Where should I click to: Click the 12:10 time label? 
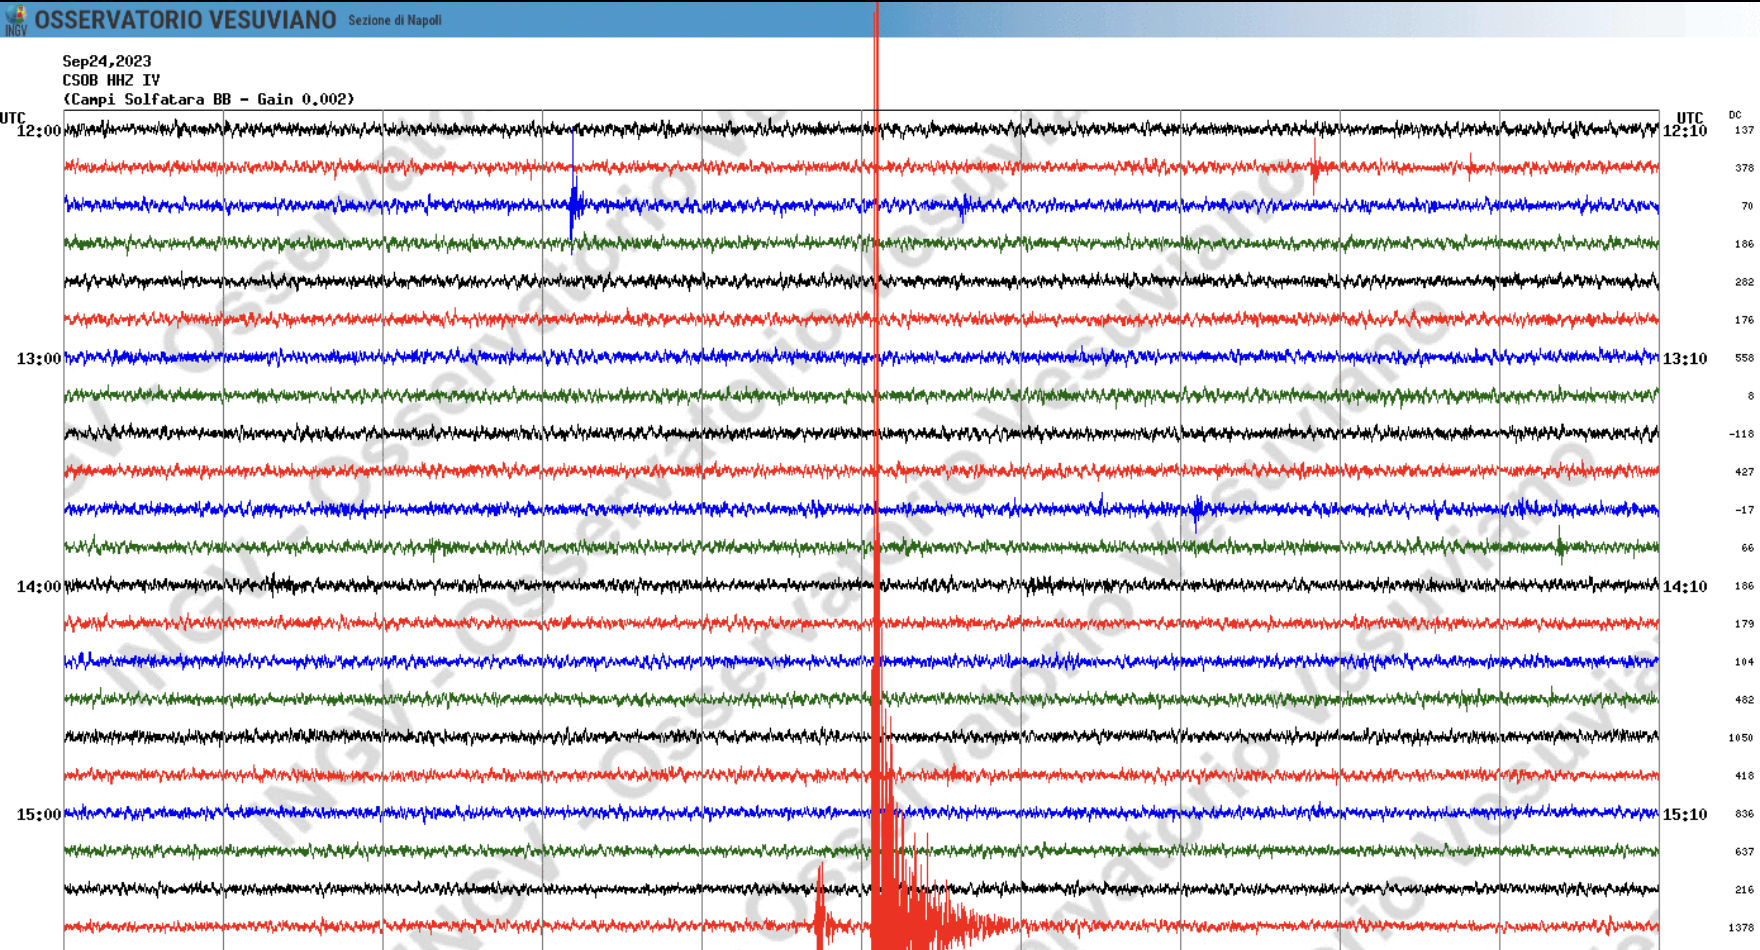1685,131
